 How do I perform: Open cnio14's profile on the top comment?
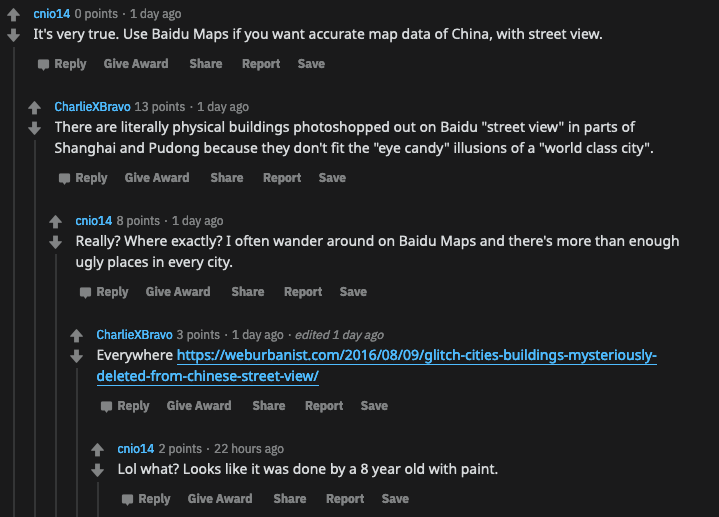coord(51,14)
